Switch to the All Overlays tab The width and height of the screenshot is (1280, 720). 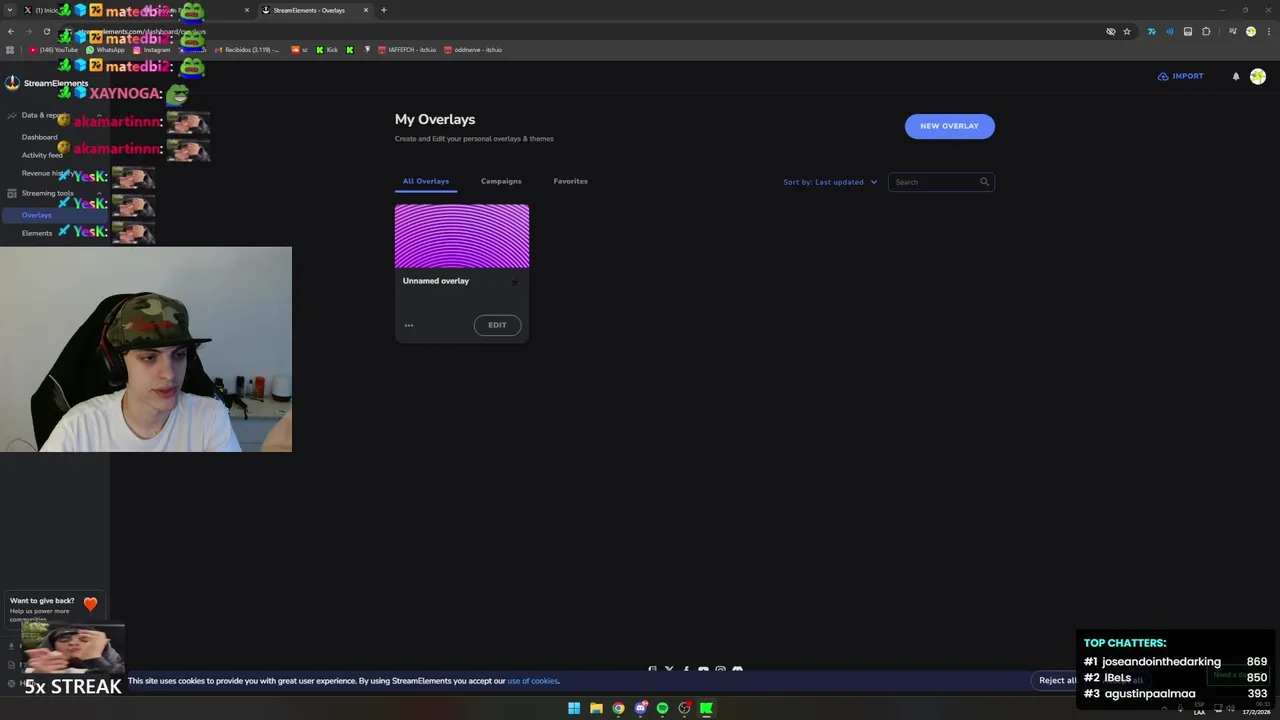[x=426, y=181]
